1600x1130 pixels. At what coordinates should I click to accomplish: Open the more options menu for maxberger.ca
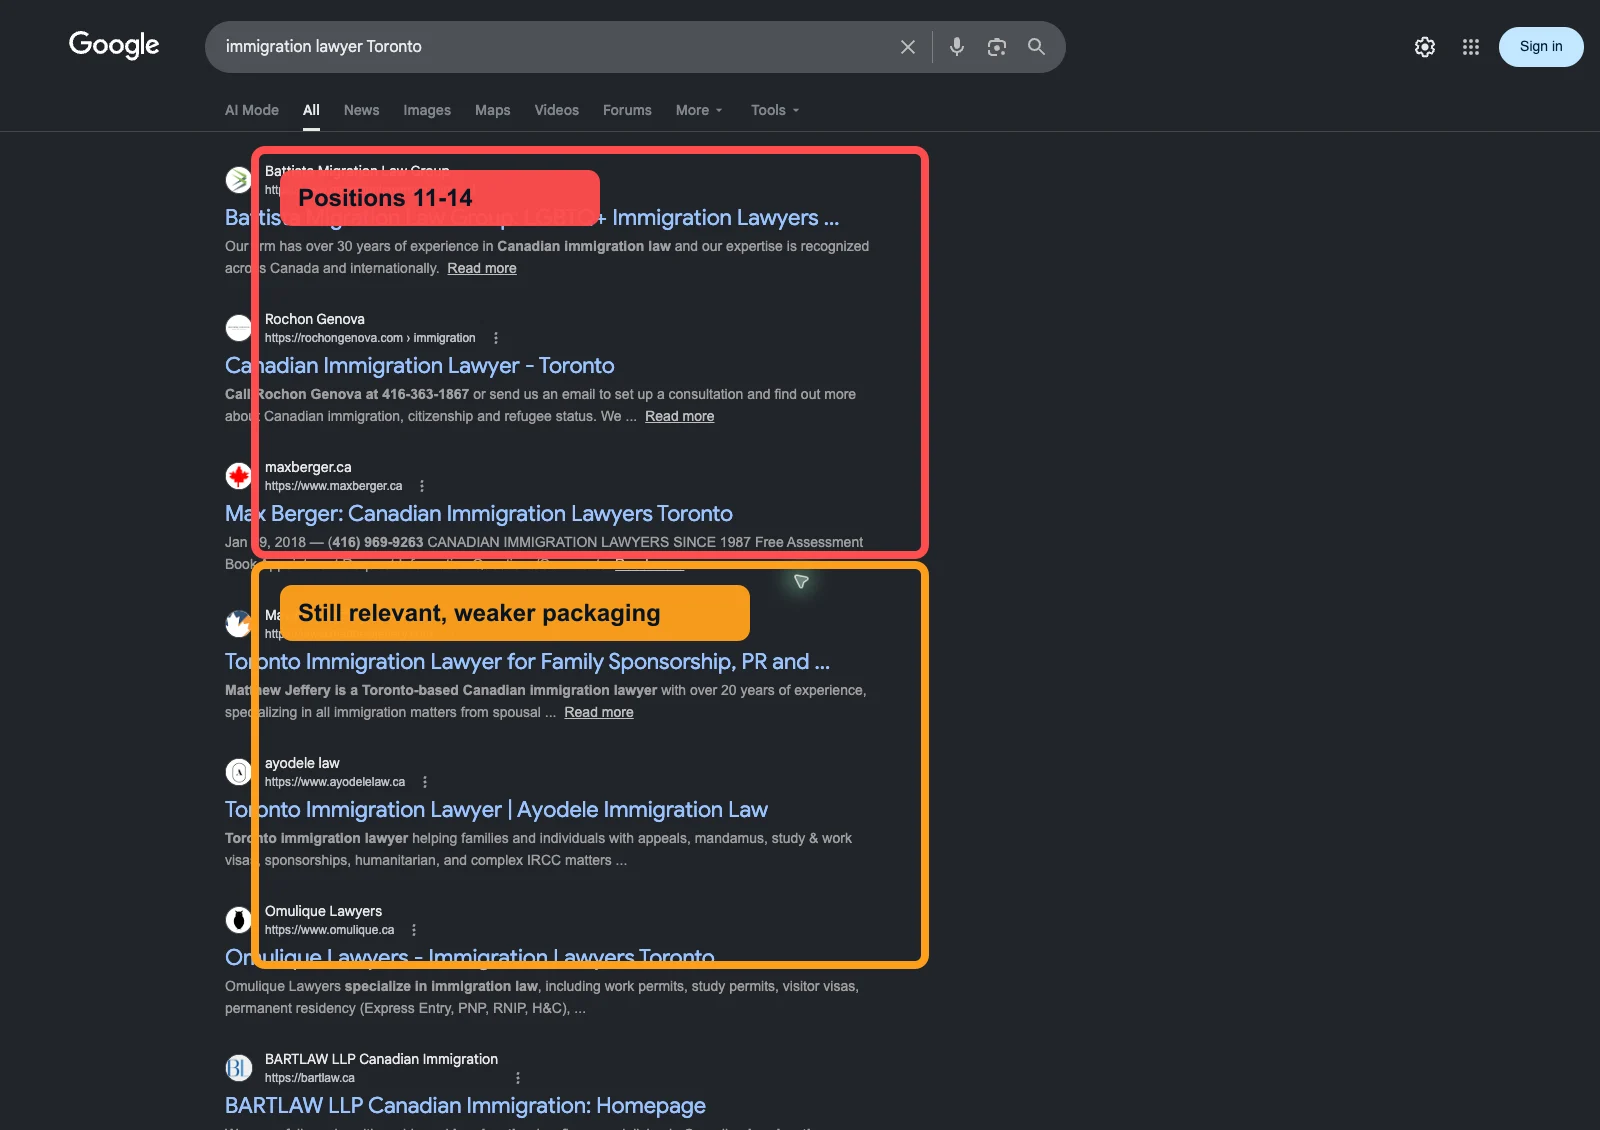tap(422, 486)
